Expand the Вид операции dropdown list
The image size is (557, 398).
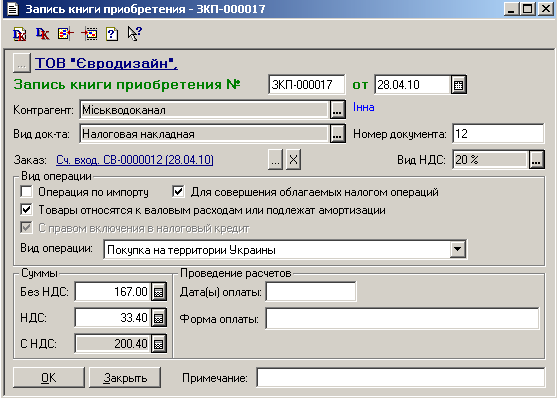[458, 249]
